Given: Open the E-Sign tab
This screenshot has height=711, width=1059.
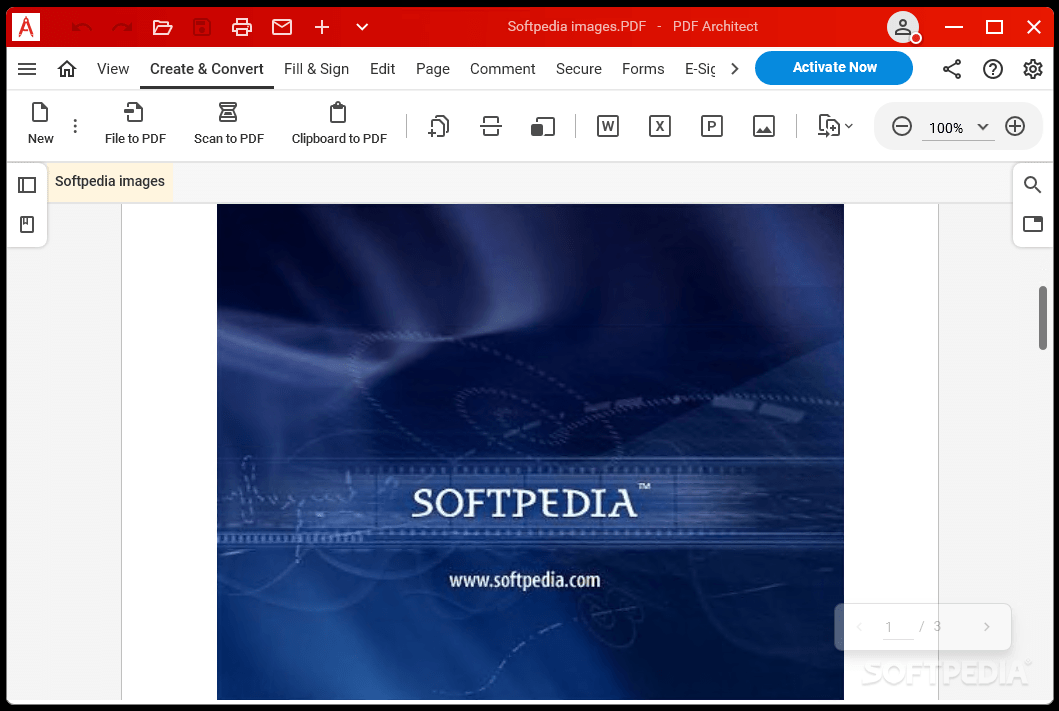Looking at the screenshot, I should [700, 69].
